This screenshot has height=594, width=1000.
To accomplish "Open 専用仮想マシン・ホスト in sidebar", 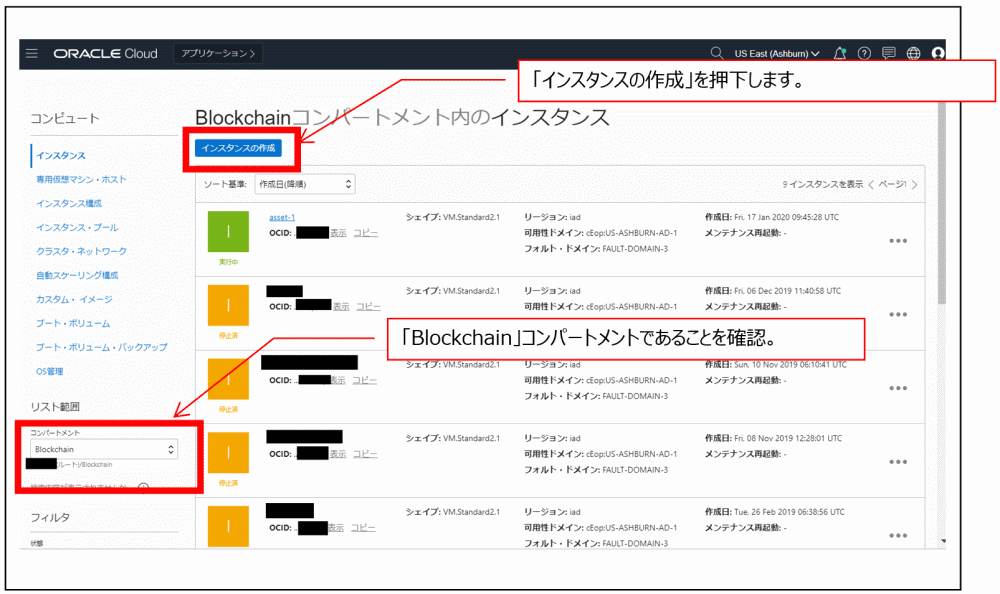I will 81,180.
